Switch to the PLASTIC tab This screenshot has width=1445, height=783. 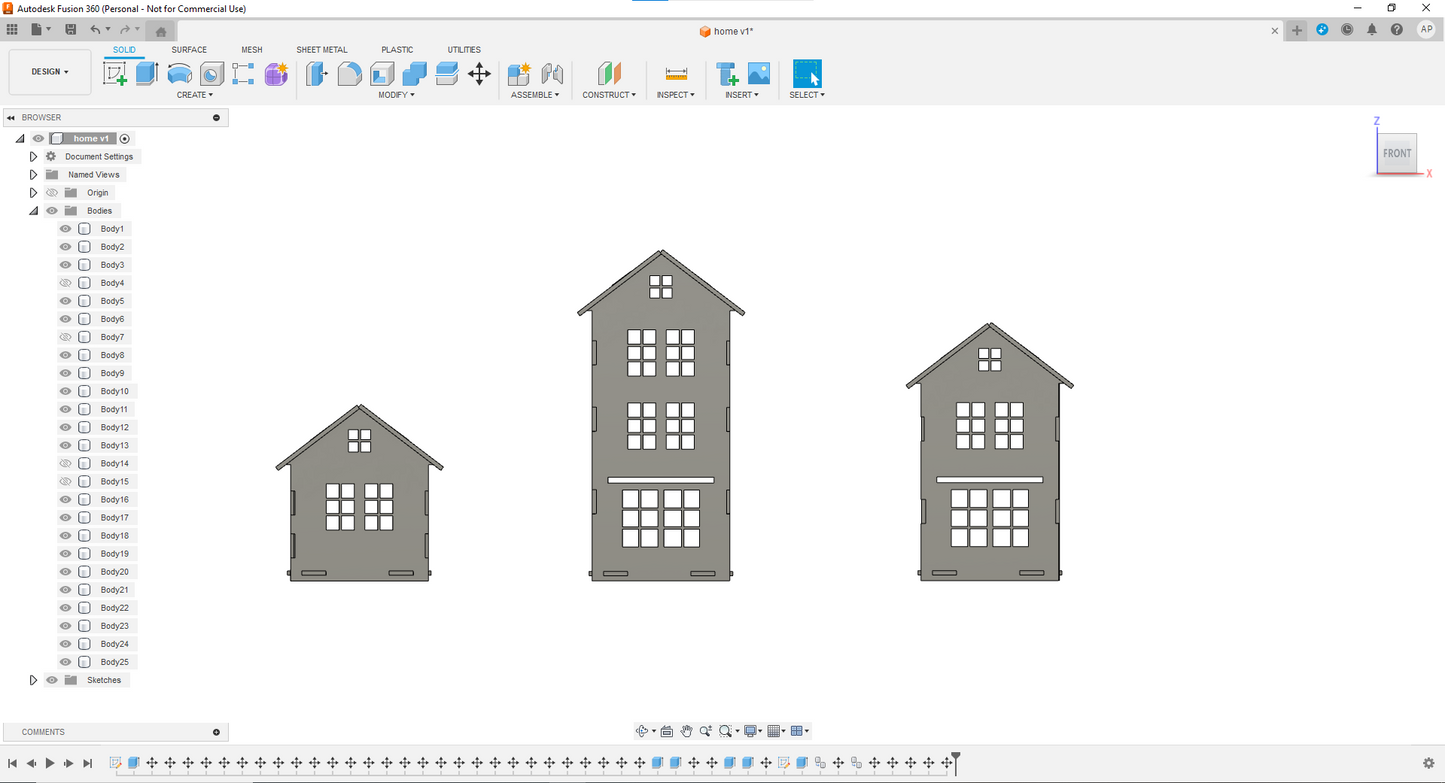pyautogui.click(x=397, y=50)
